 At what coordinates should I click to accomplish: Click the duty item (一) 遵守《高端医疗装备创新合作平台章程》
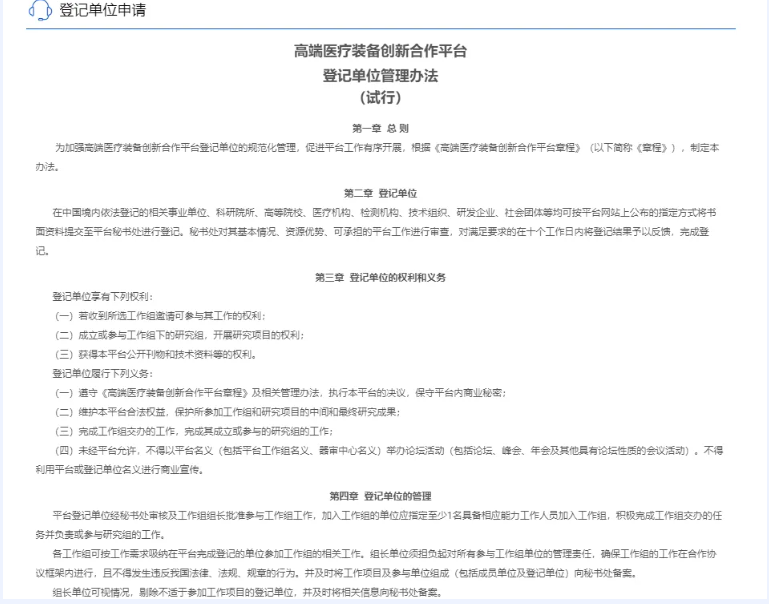280,393
